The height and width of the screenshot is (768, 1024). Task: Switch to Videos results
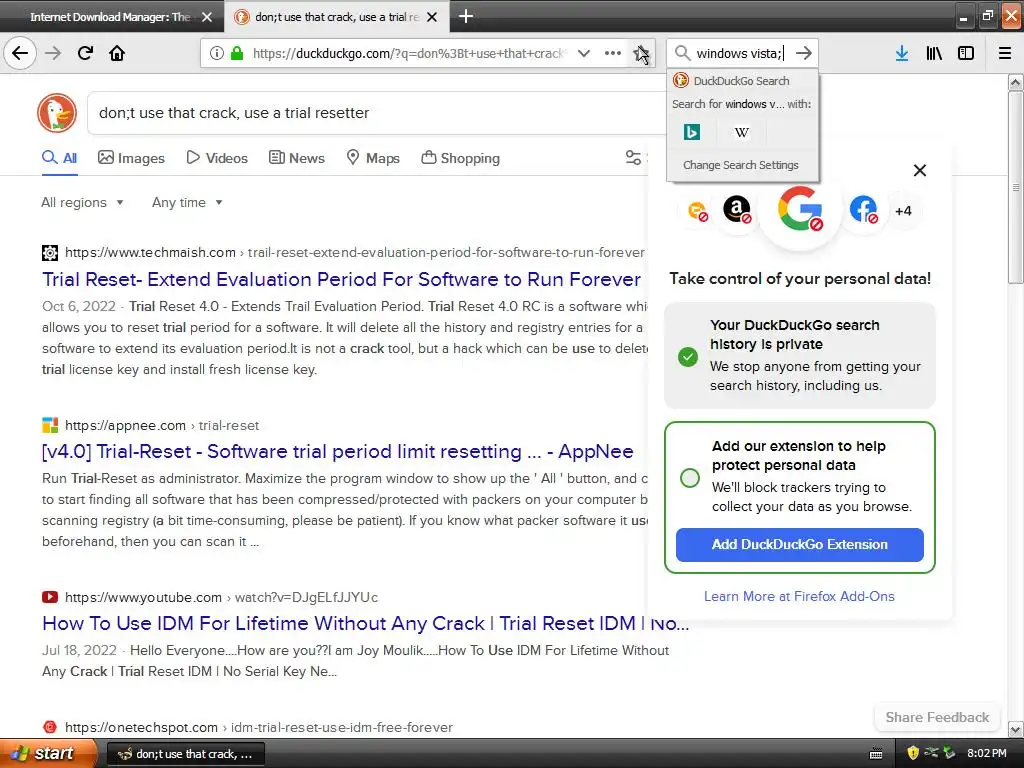217,157
